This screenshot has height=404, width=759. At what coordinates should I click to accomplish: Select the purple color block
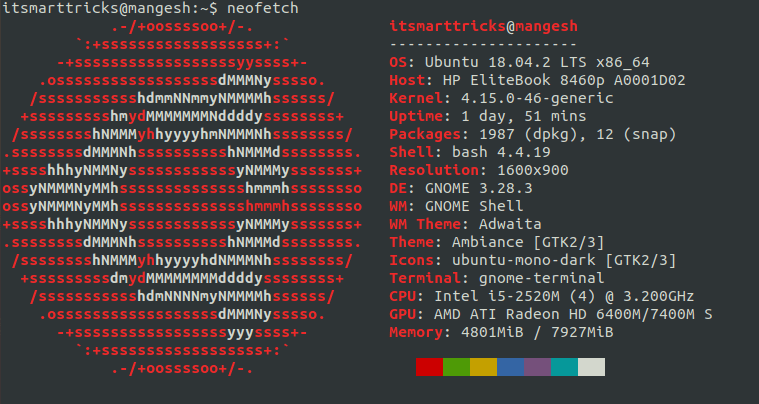click(x=537, y=367)
